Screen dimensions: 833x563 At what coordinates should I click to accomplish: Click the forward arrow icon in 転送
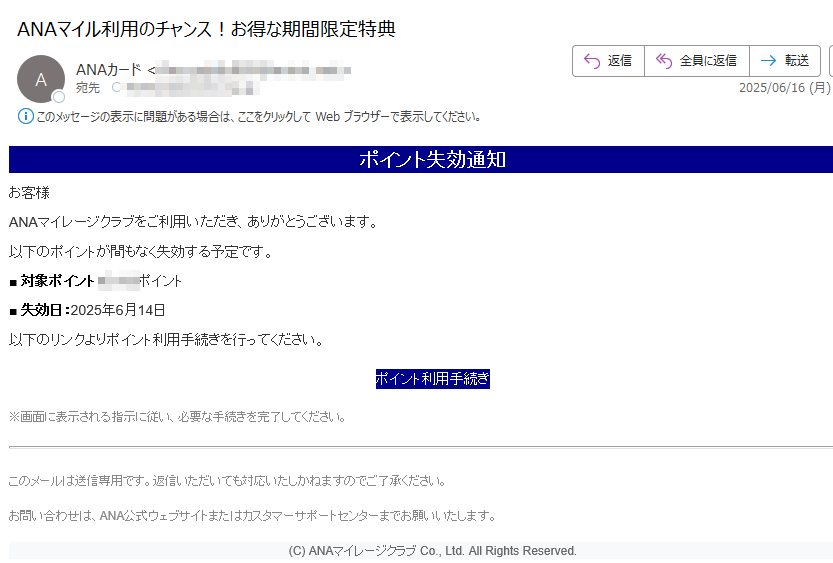[768, 61]
